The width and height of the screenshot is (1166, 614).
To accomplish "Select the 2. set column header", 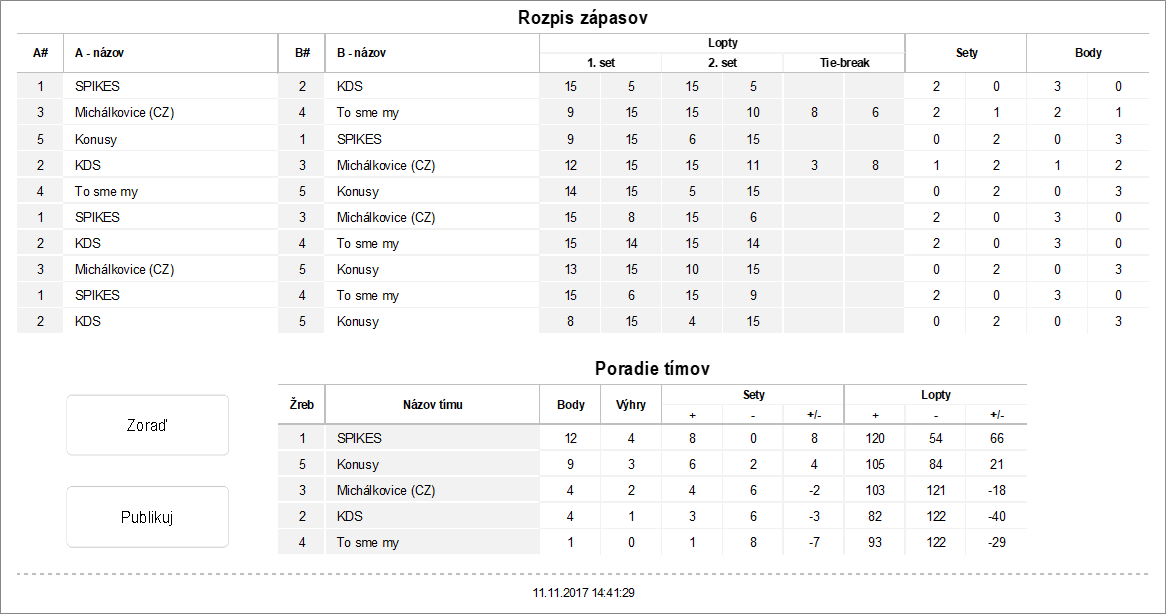I will coord(721,62).
